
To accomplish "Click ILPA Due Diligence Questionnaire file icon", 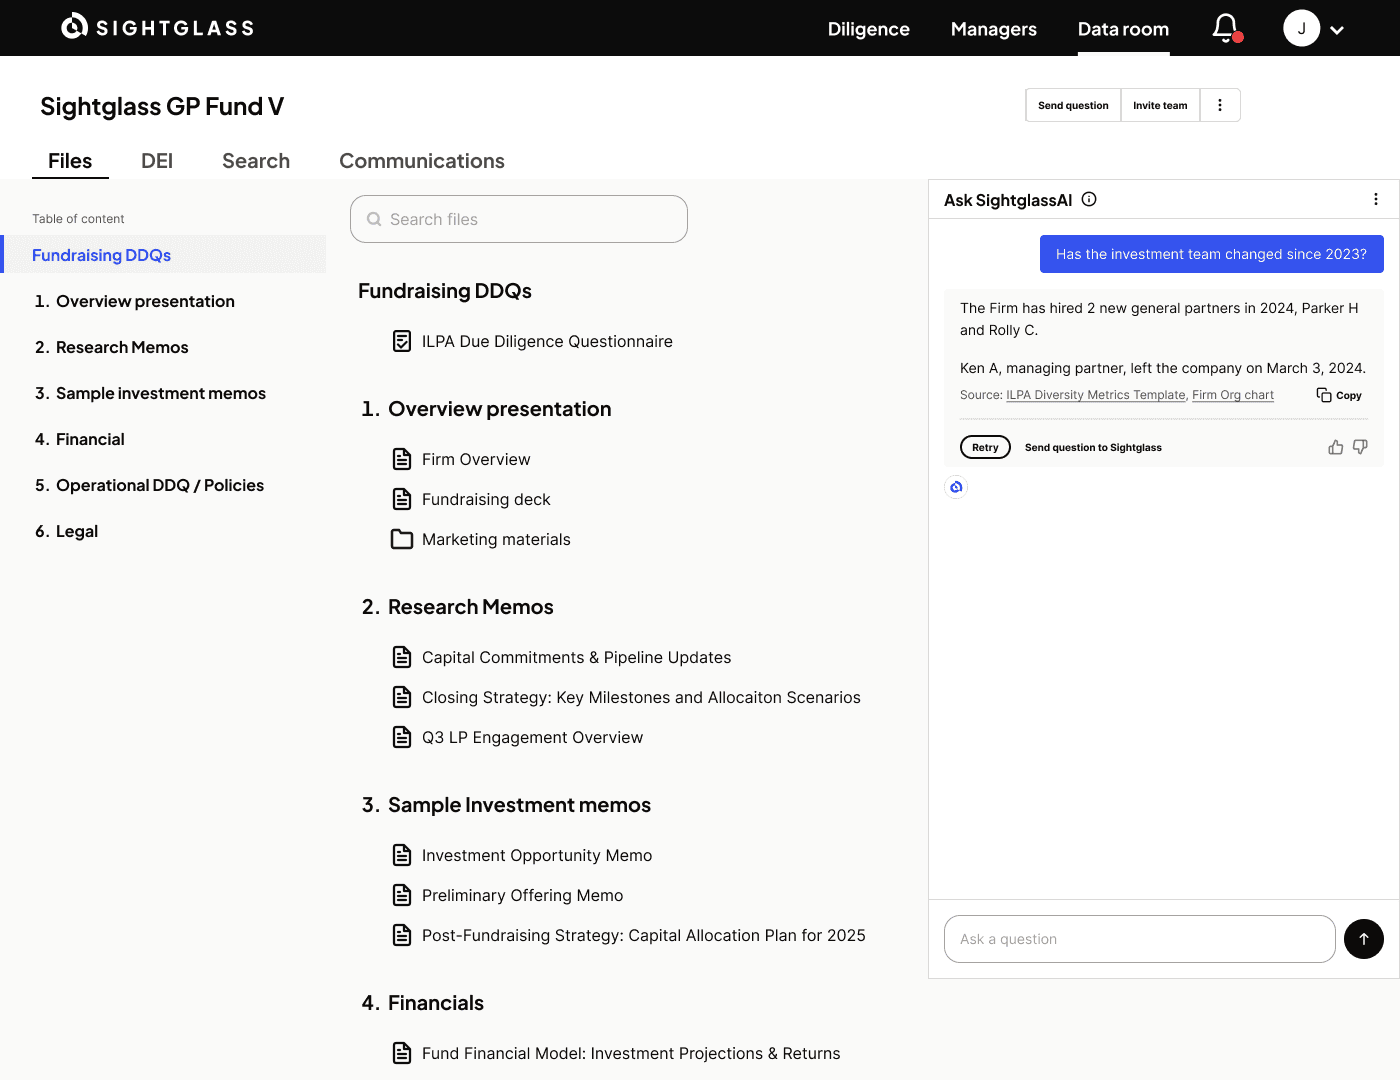I will click(x=402, y=341).
